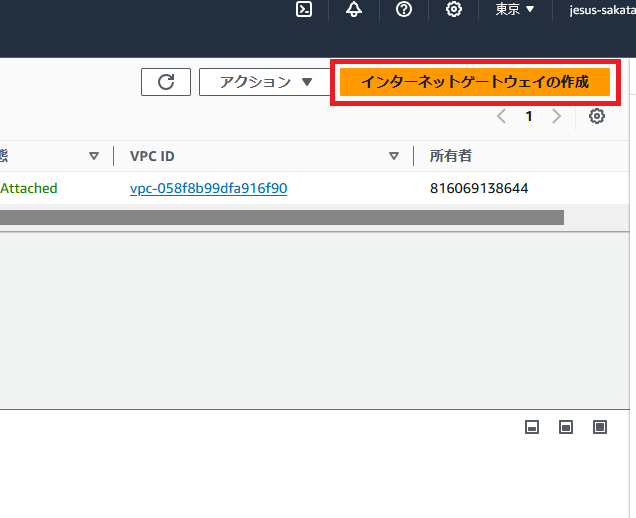The image size is (636, 518).
Task: Go to next page of results
Action: pyautogui.click(x=556, y=116)
